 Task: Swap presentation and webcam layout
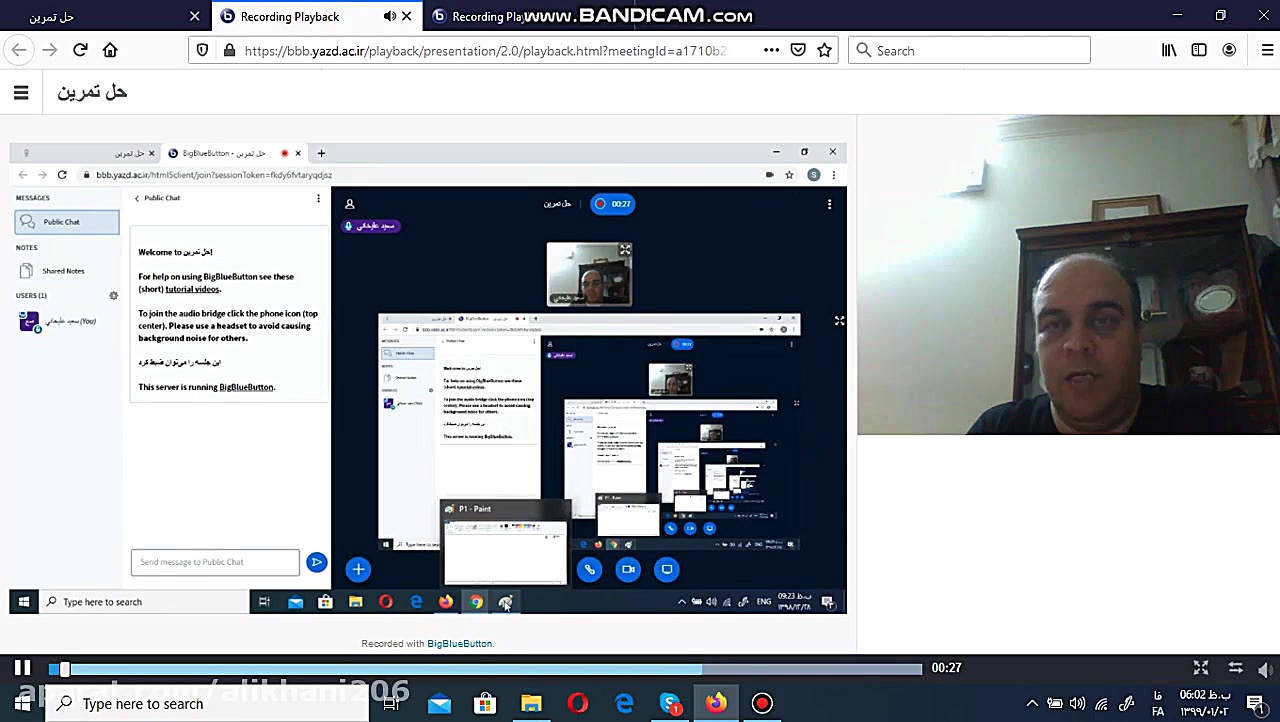(1235, 668)
